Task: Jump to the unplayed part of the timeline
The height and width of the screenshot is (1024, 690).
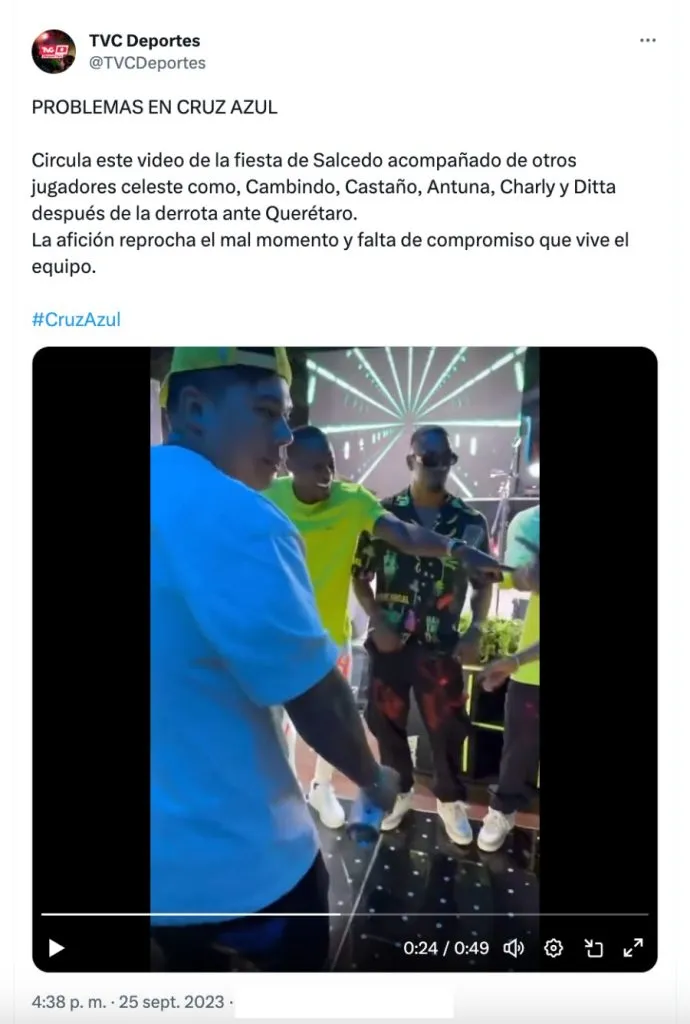Action: click(x=494, y=915)
